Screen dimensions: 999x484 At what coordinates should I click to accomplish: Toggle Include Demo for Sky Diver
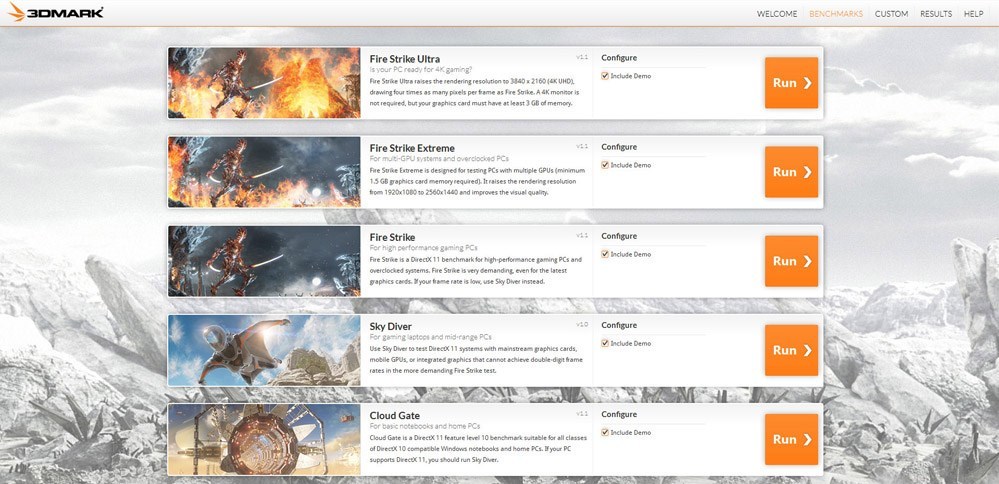pyautogui.click(x=605, y=343)
